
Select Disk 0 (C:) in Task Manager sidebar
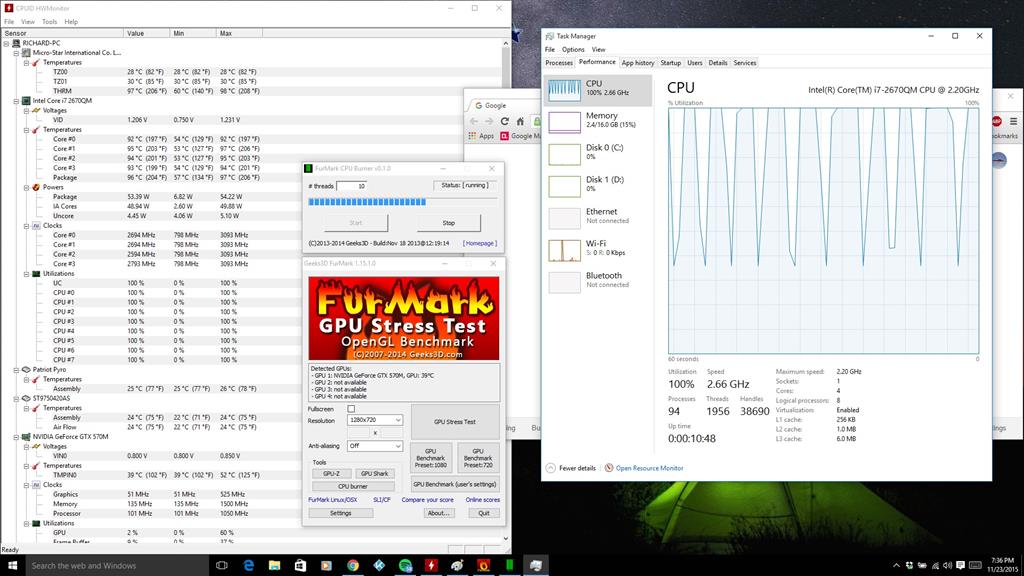point(598,154)
